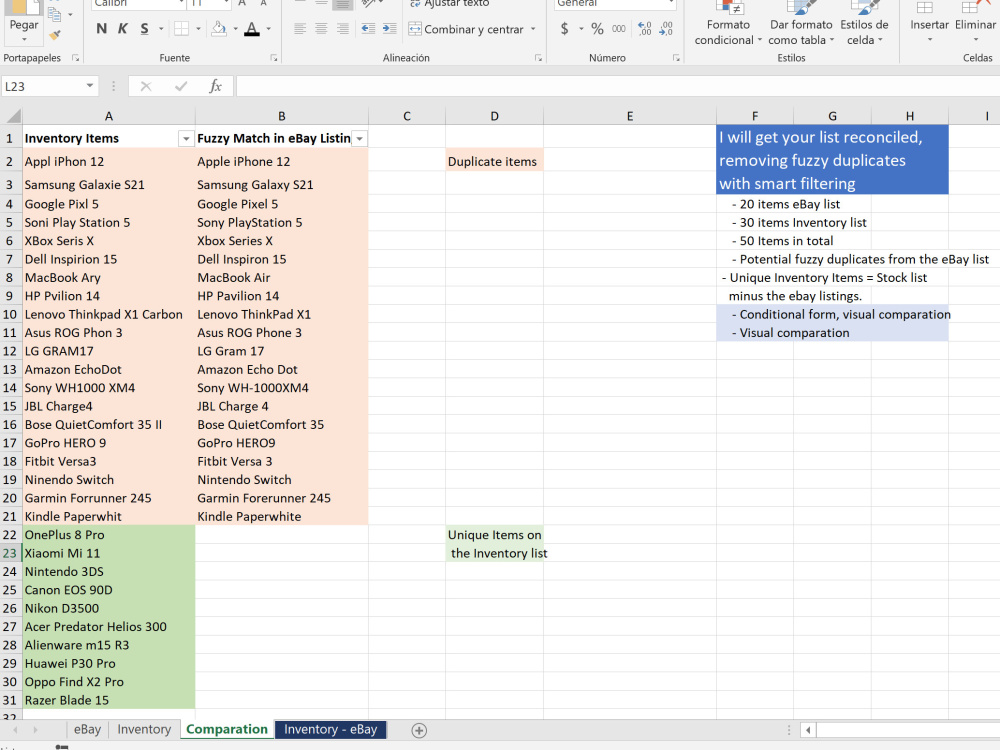The height and width of the screenshot is (750, 1000).
Task: Switch to eBay sheet tab
Action: [87, 730]
